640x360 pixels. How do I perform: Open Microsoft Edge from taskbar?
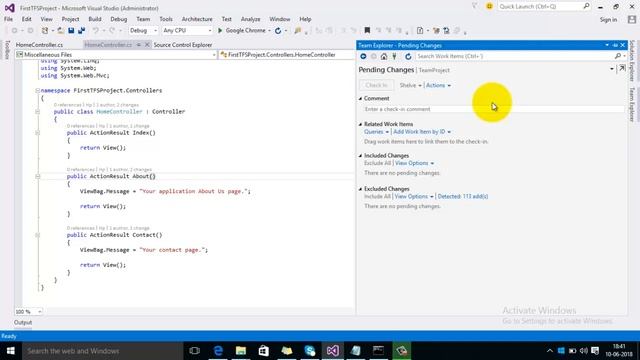218,351
